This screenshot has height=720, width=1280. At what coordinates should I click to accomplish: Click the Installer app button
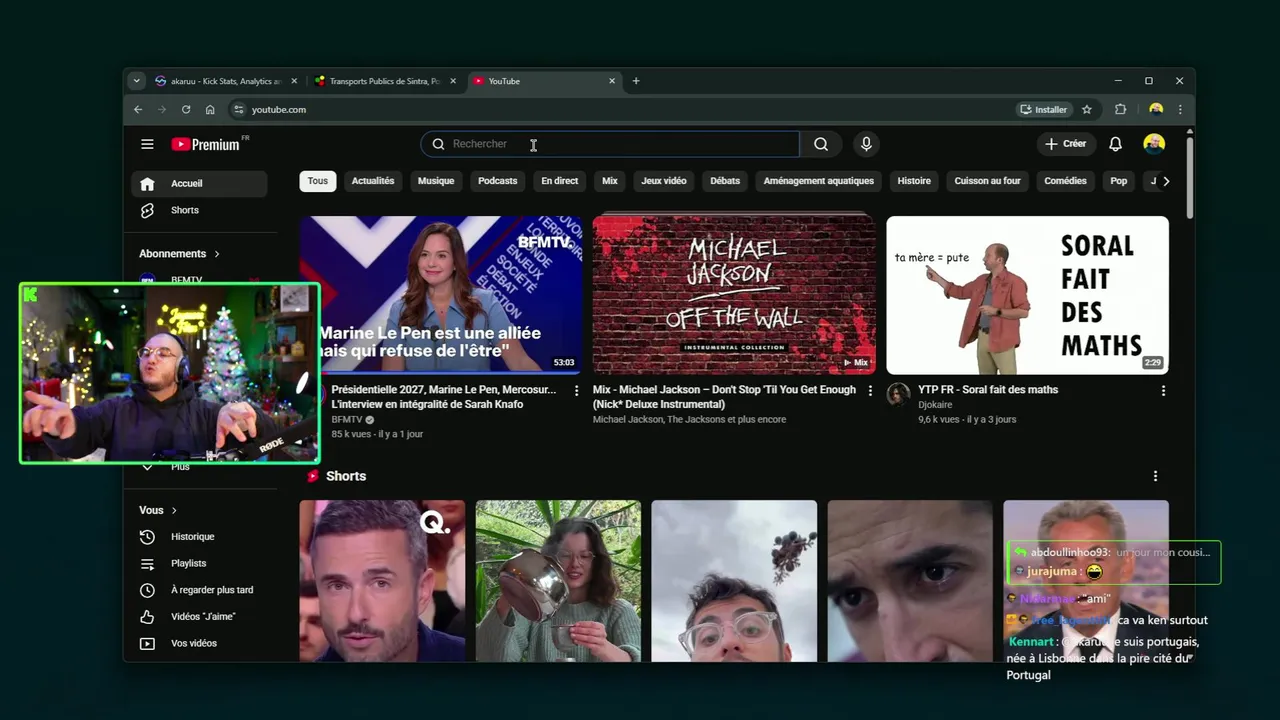click(1044, 109)
